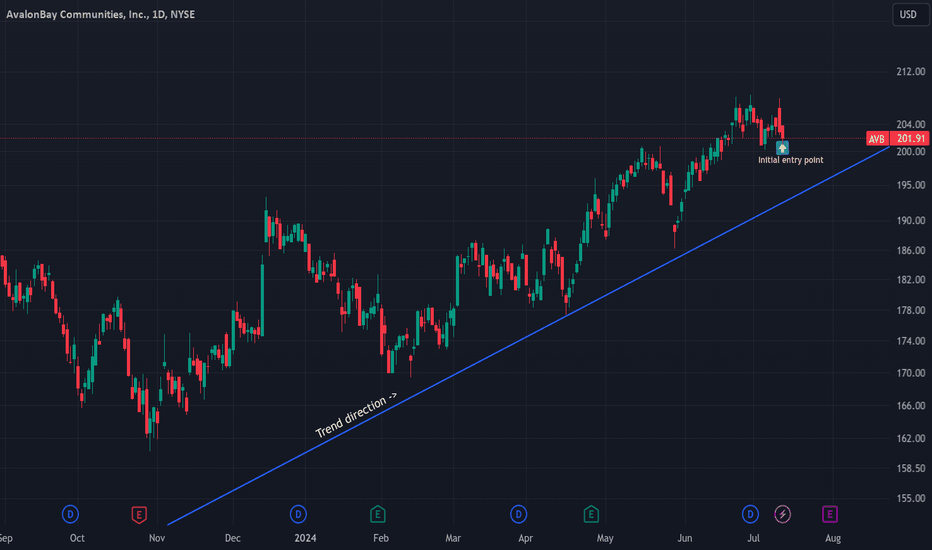Open the purple upcoming earnings marker near August

click(830, 514)
